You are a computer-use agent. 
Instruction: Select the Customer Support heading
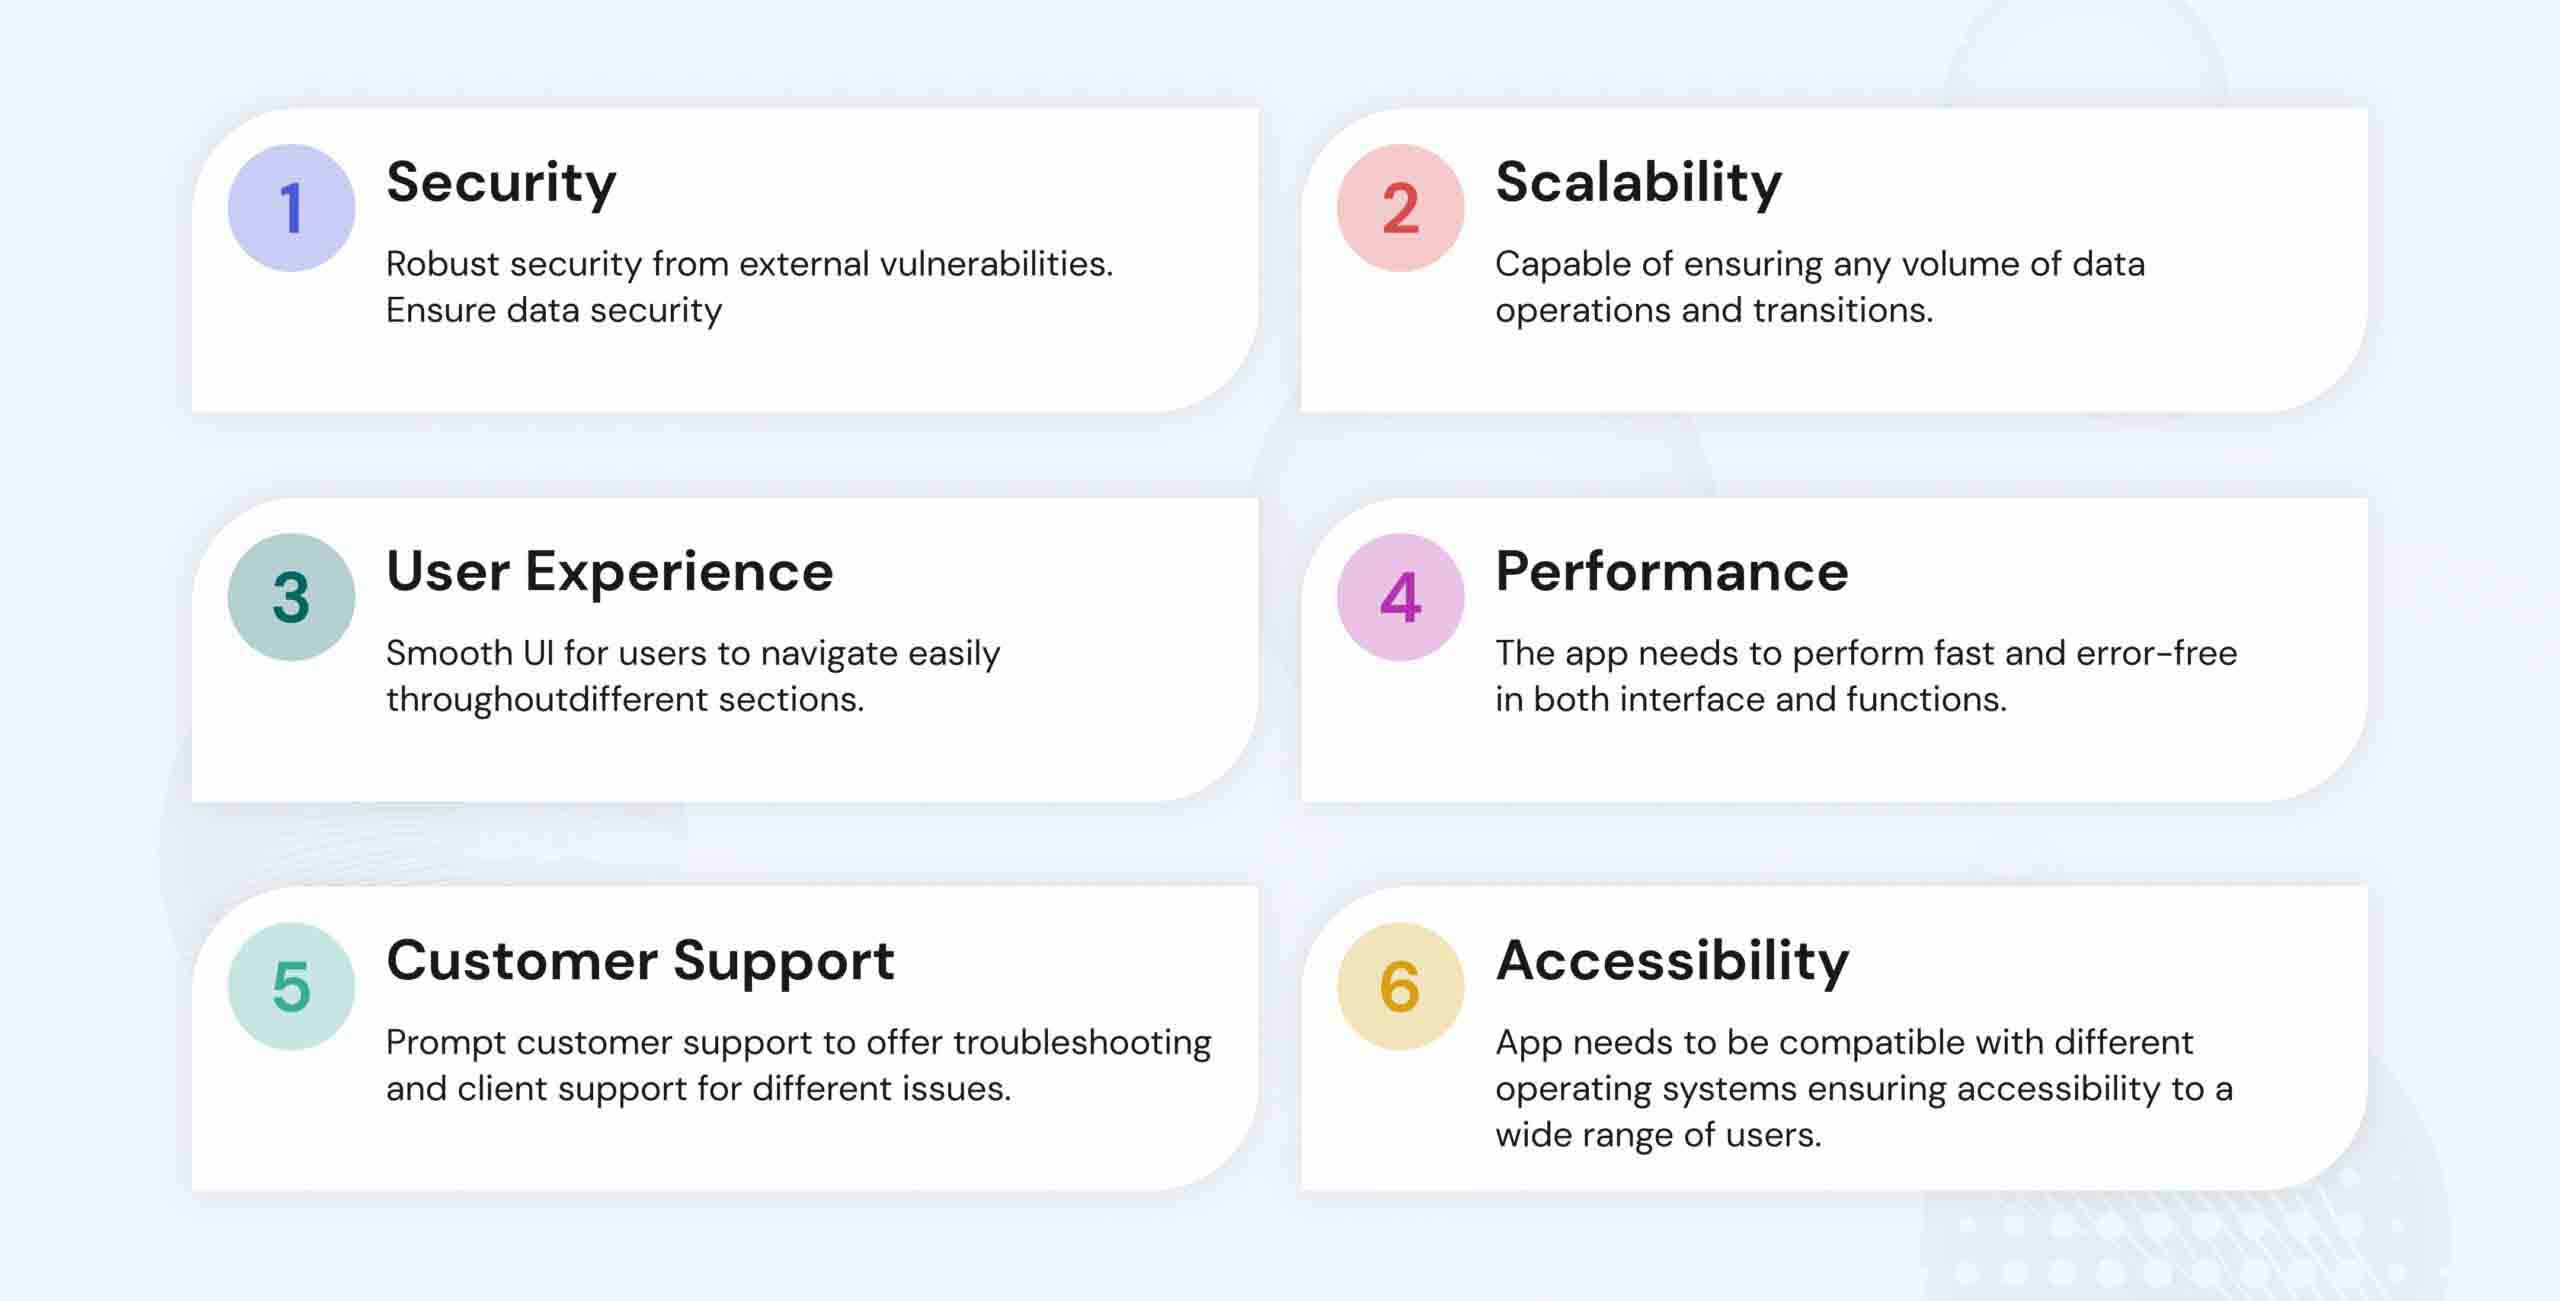(640, 962)
